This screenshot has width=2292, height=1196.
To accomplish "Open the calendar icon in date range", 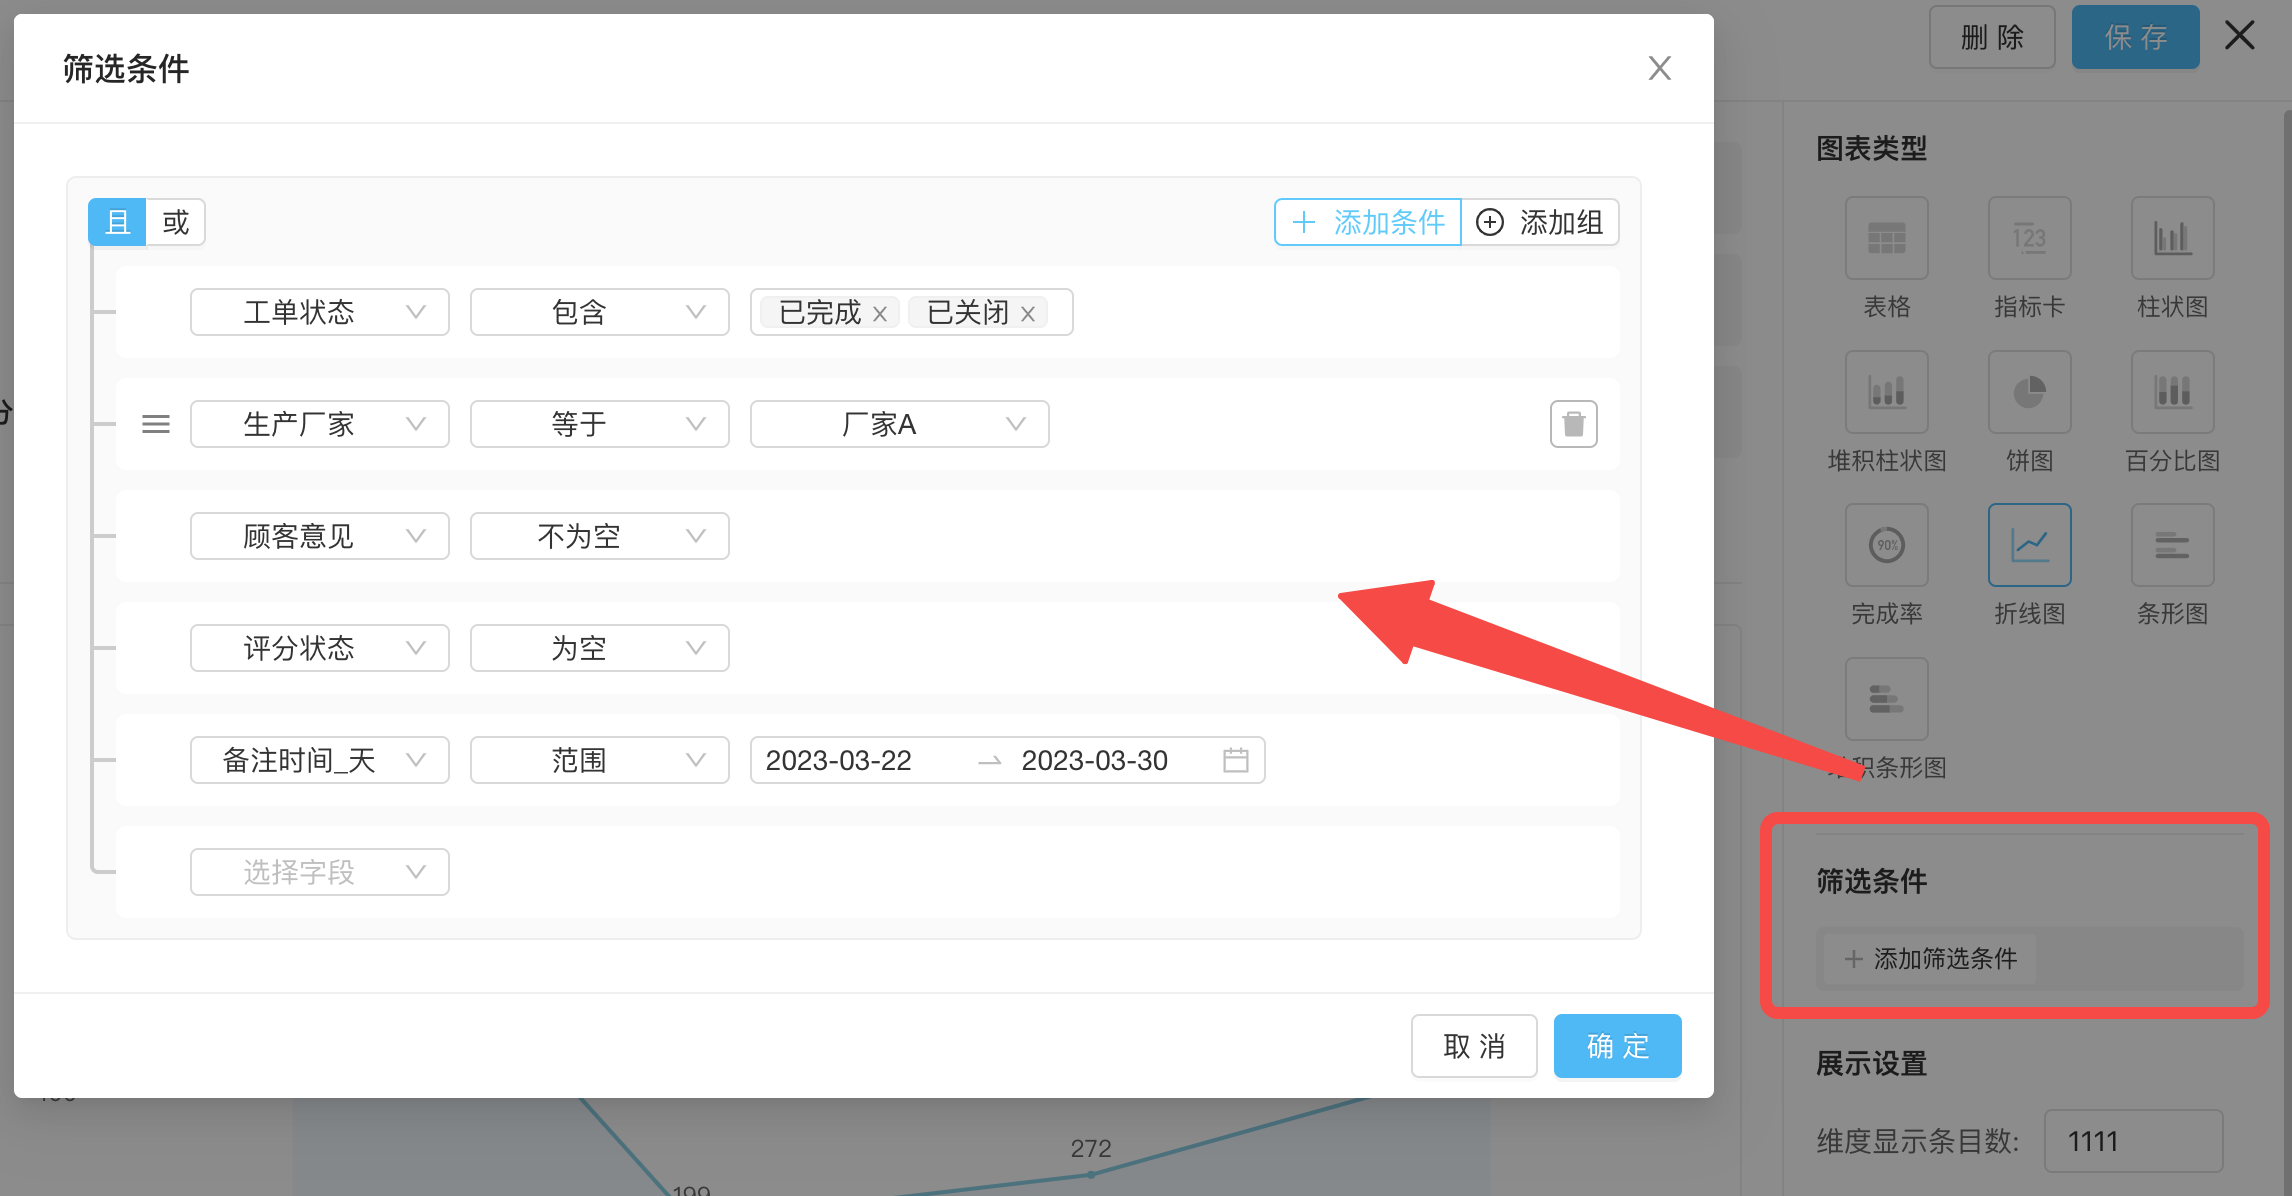I will coord(1236,760).
